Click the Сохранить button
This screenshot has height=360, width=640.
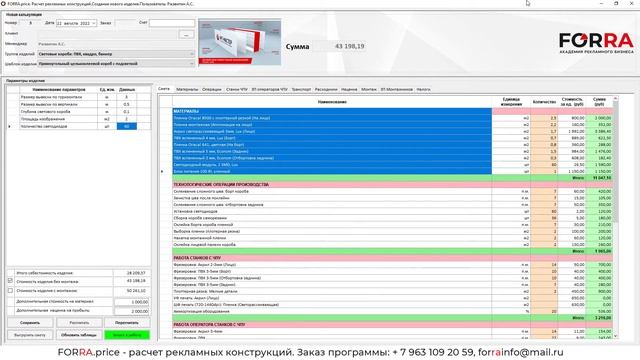(30, 323)
